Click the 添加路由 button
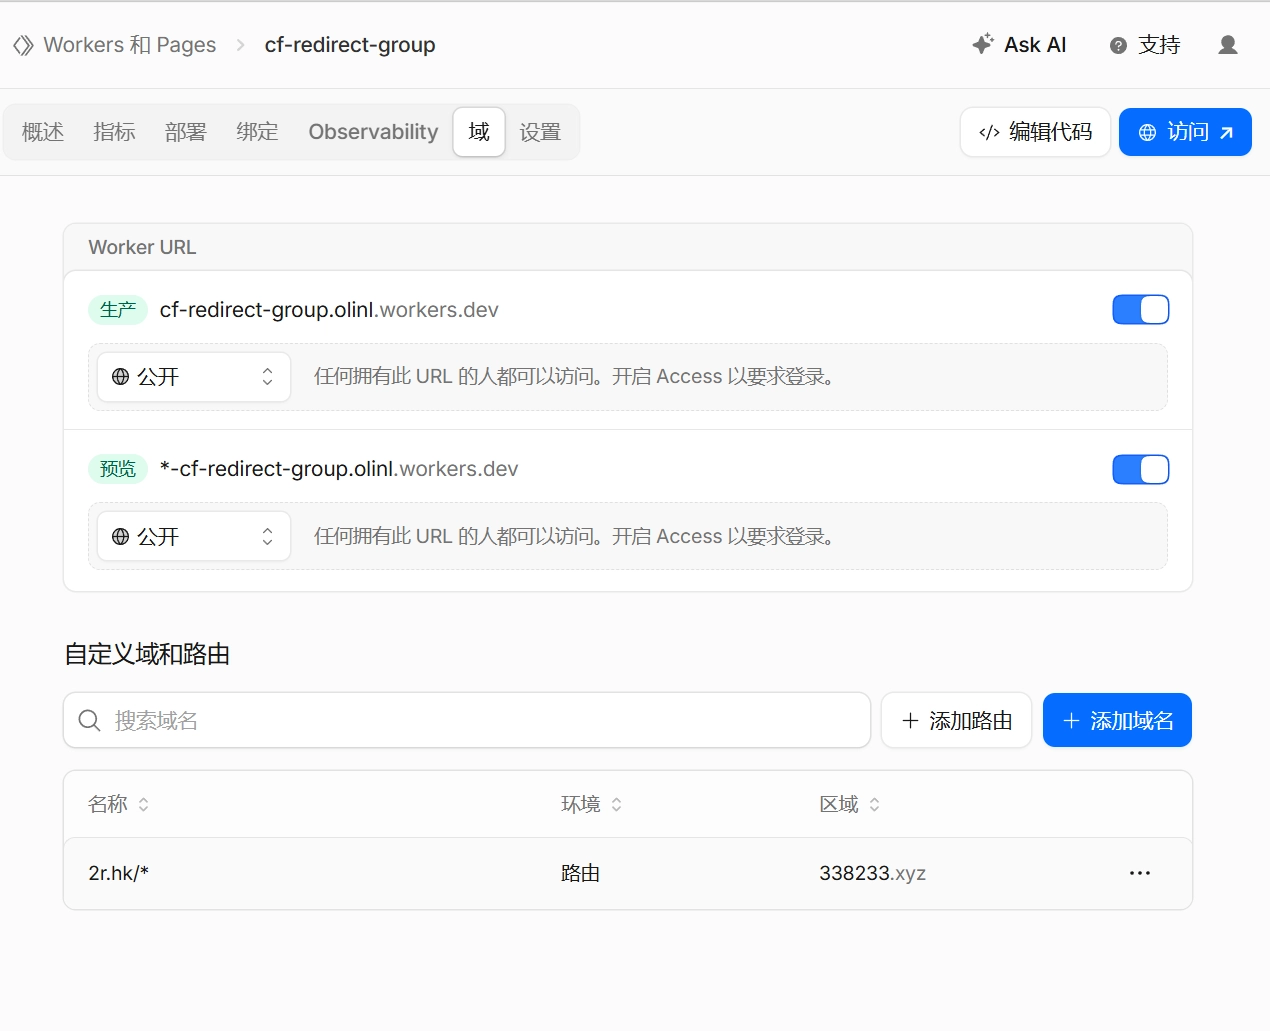Viewport: 1270px width, 1031px height. [x=956, y=720]
